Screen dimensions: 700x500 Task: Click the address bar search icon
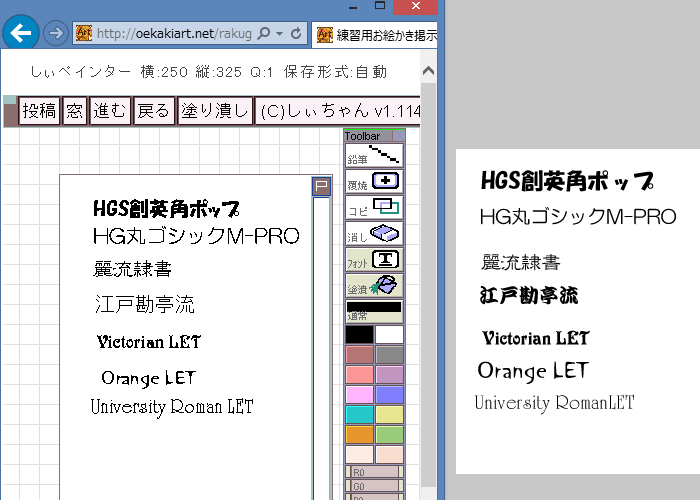pos(264,33)
